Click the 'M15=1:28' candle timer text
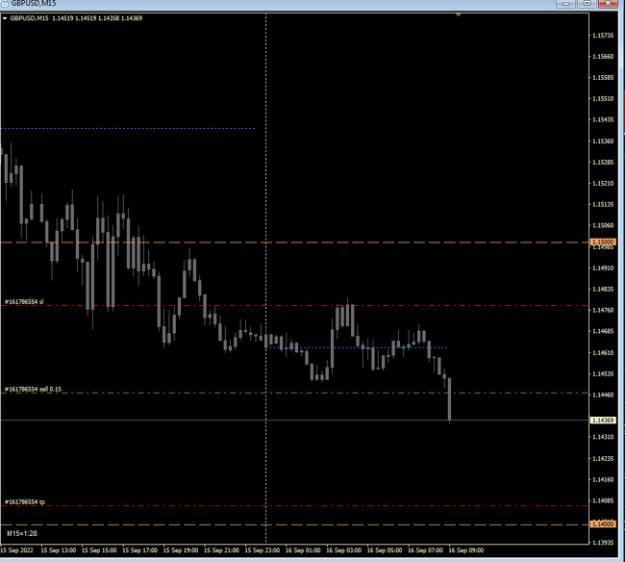Screen dimensions: 625x562 (x=22, y=533)
